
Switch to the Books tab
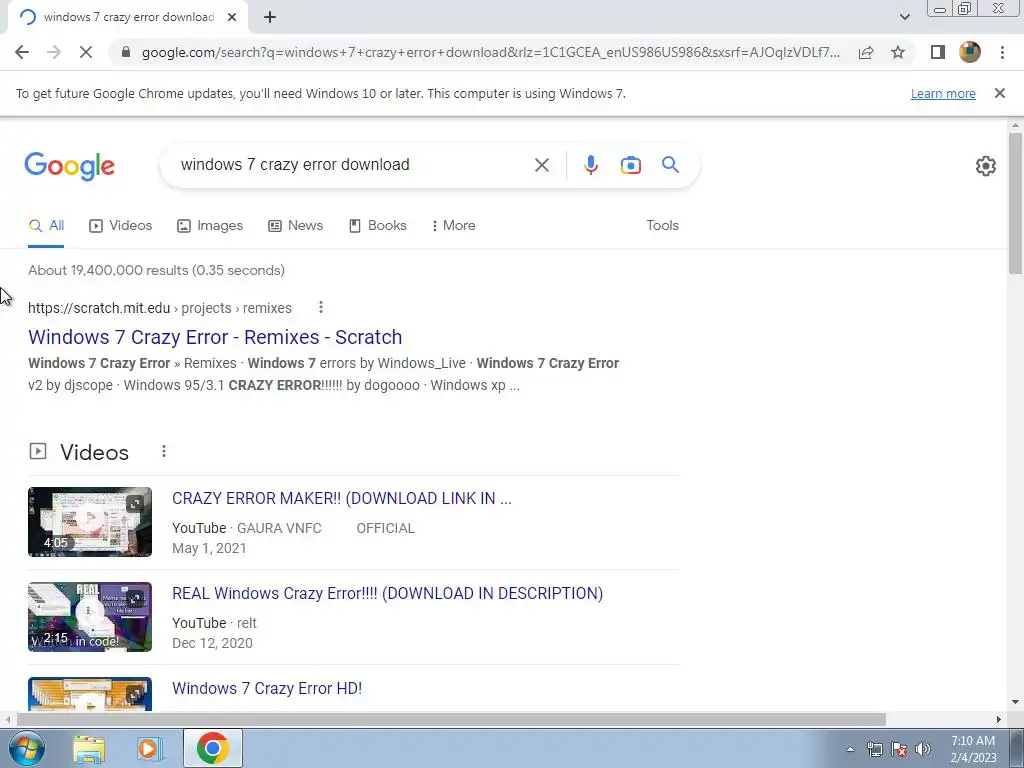coord(377,226)
